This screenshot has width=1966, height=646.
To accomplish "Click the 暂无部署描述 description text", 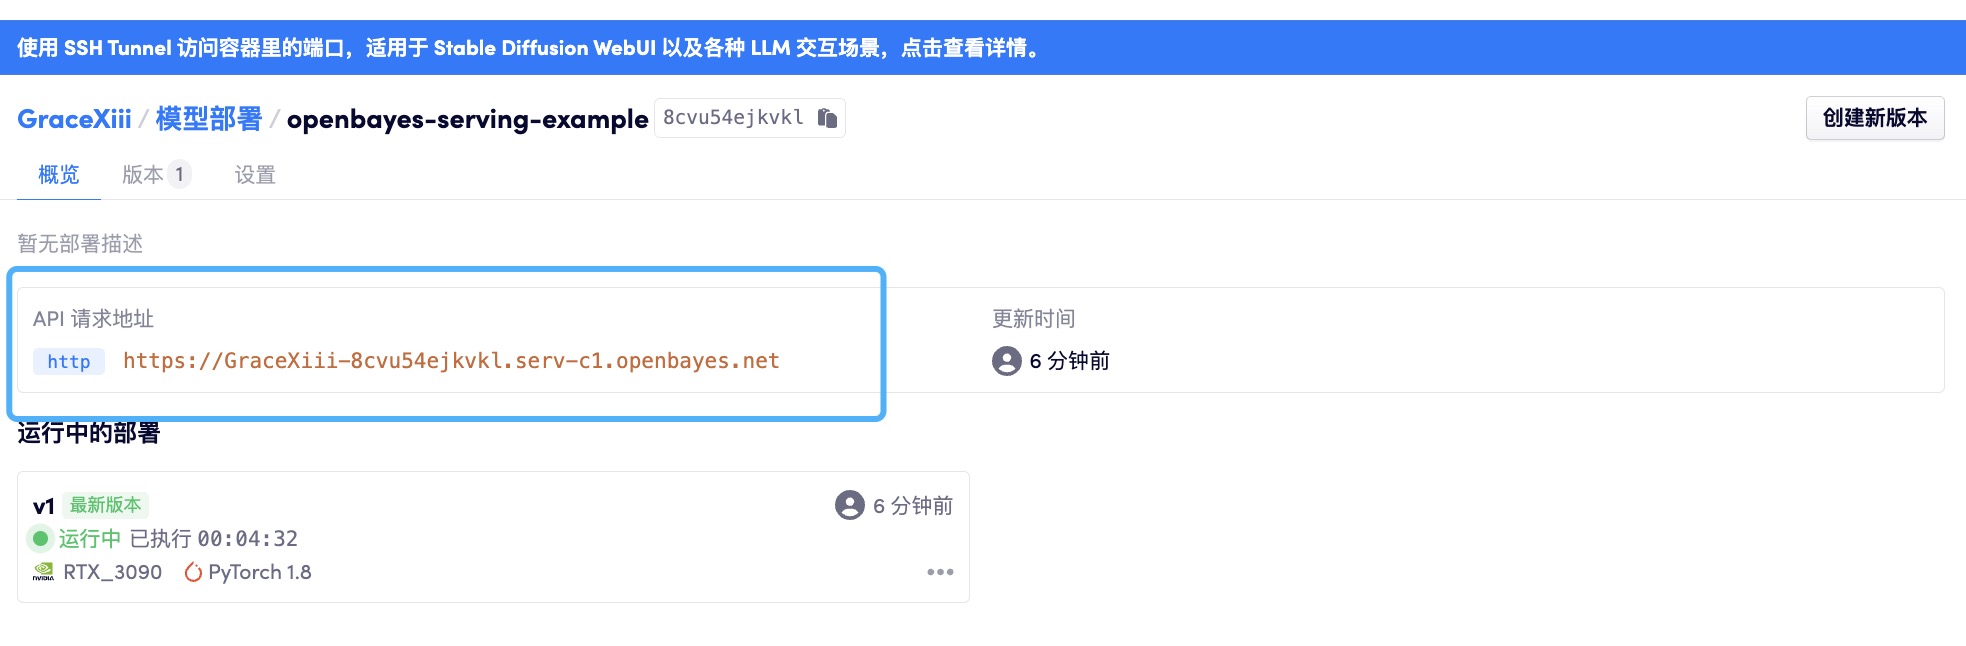I will click(x=80, y=244).
